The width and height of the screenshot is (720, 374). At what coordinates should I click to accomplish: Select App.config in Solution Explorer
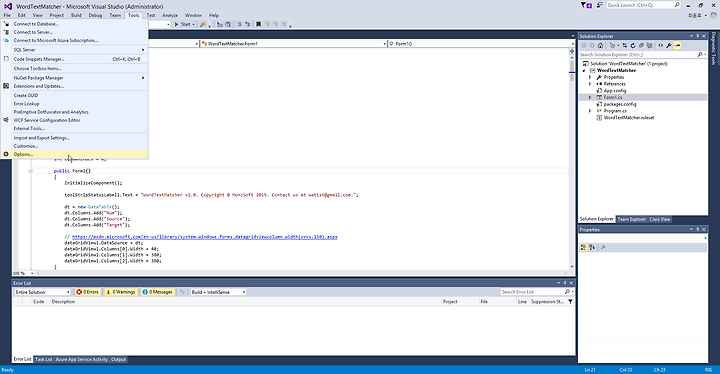pos(614,91)
